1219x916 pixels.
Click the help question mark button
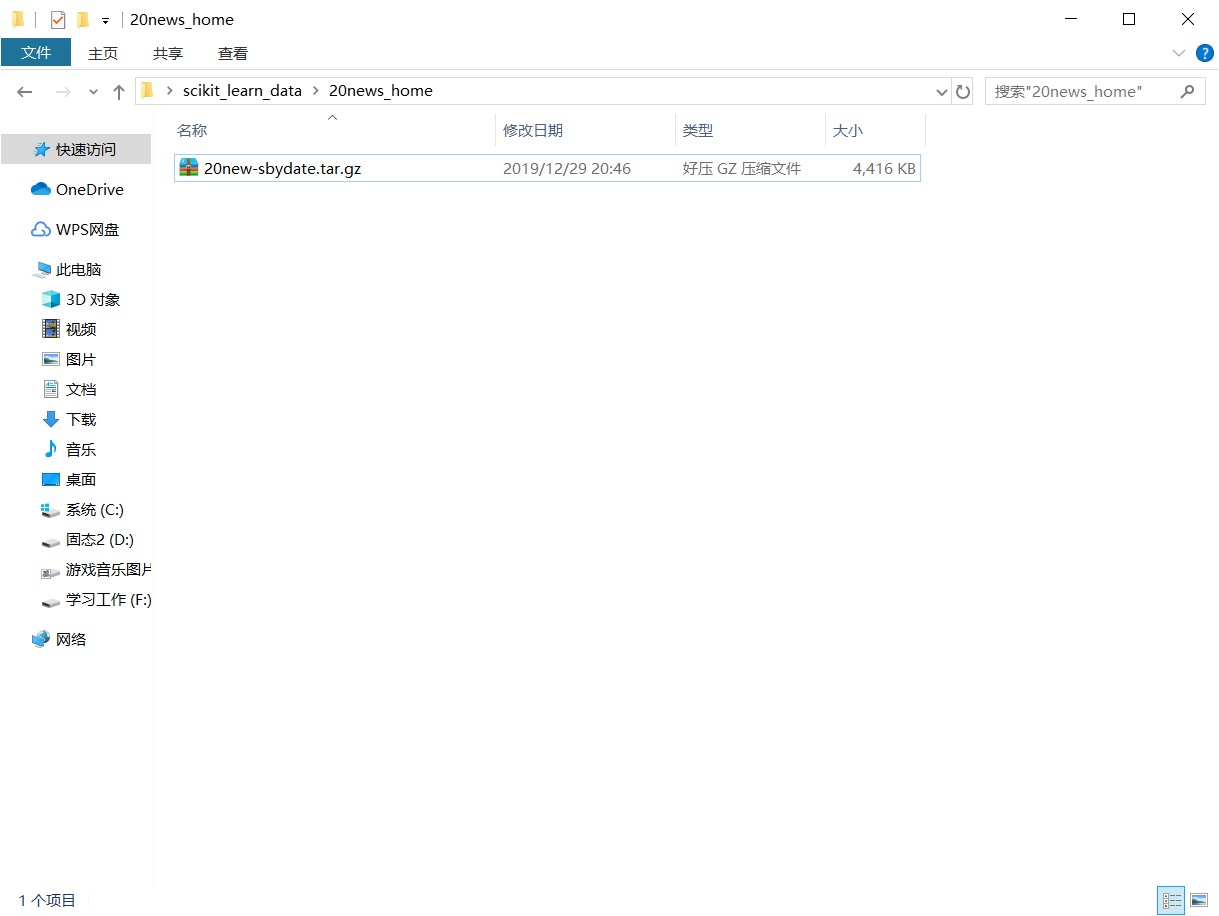pos(1204,53)
